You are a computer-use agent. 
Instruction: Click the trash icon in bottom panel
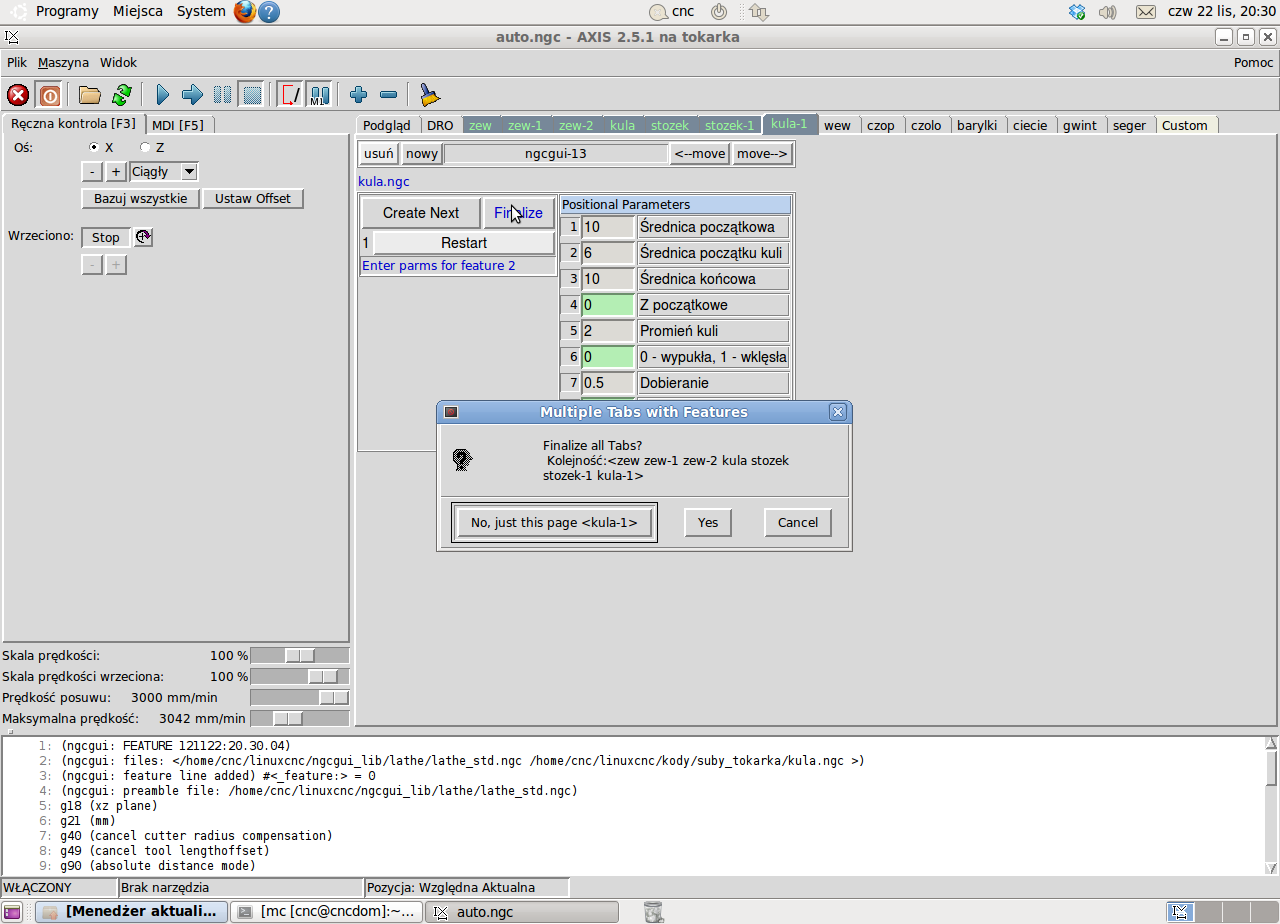[x=653, y=912]
